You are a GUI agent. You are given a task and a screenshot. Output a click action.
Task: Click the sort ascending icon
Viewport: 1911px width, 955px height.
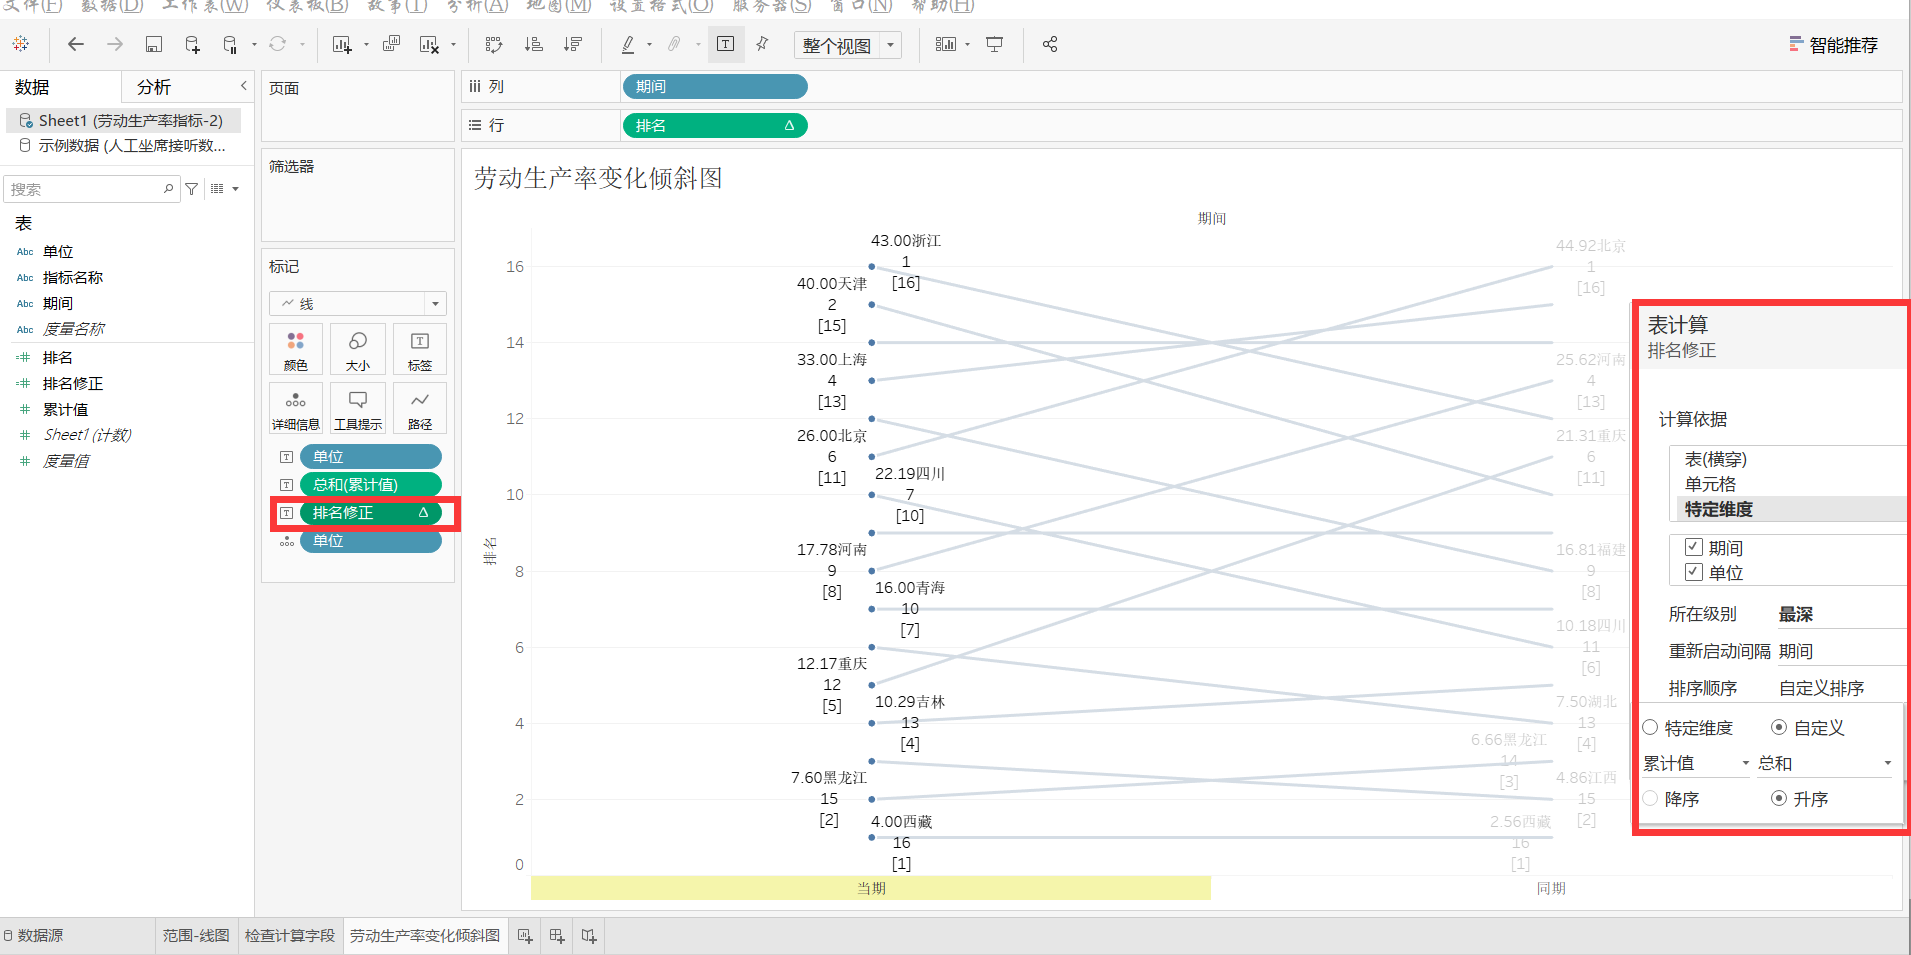tap(533, 44)
